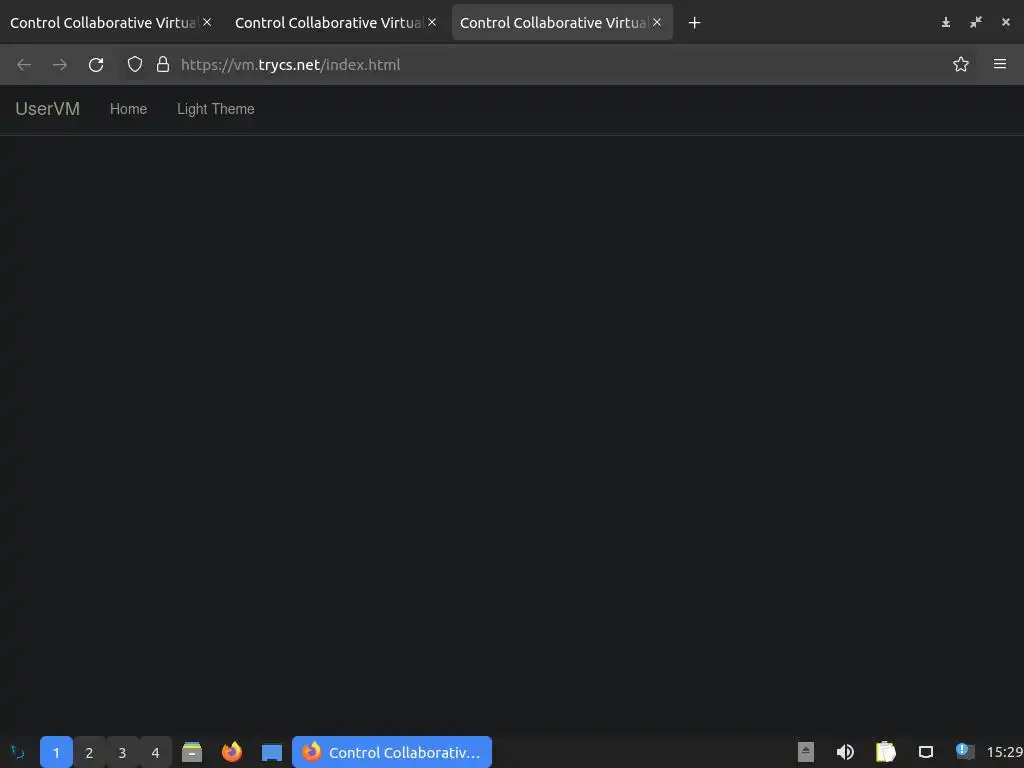Open the Home nav link
The height and width of the screenshot is (768, 1024).
(128, 109)
